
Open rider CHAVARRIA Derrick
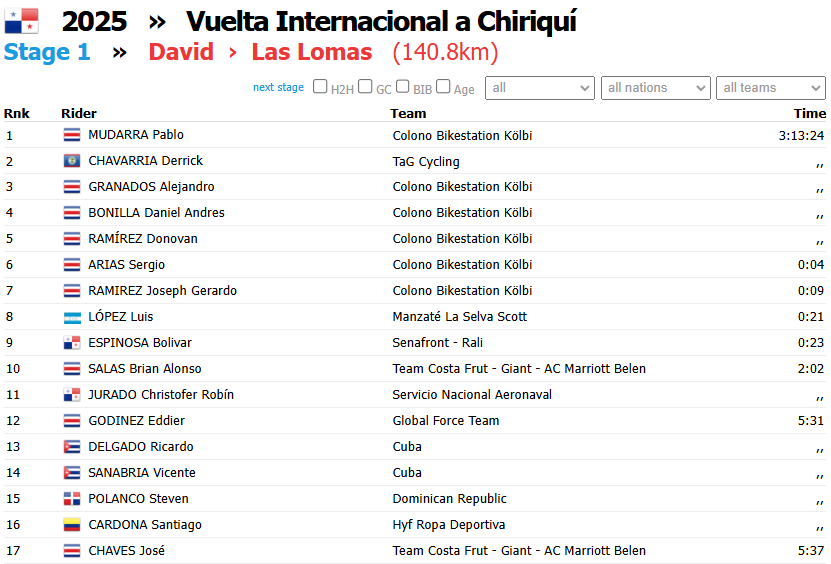coord(145,161)
